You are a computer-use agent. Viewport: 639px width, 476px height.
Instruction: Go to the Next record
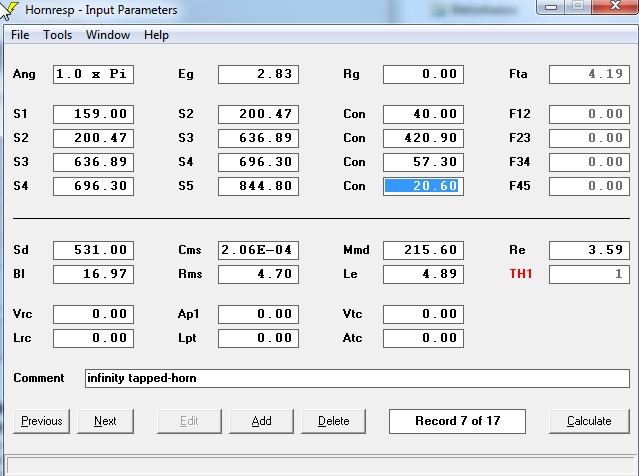105,421
